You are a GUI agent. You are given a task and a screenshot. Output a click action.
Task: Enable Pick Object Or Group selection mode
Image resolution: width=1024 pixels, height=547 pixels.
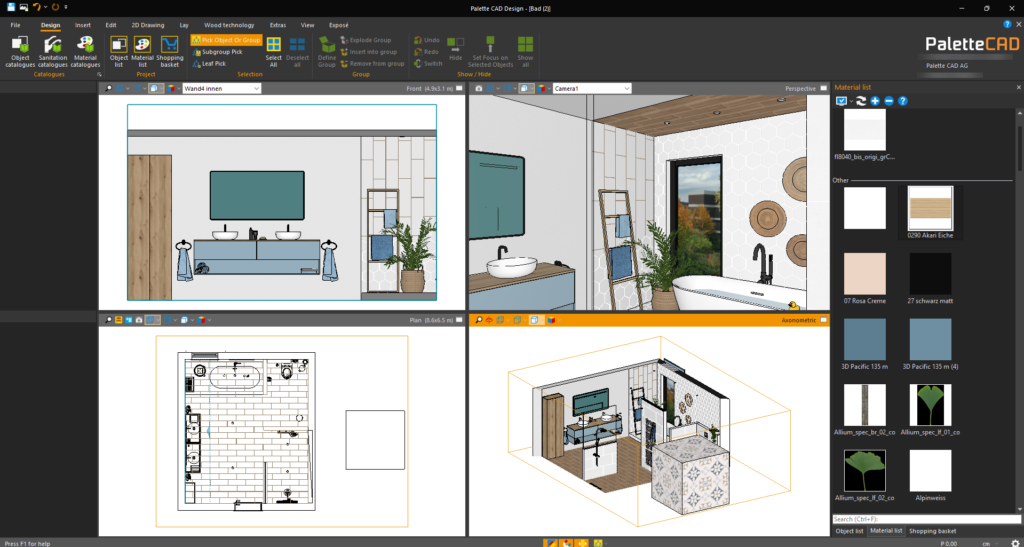pyautogui.click(x=226, y=40)
